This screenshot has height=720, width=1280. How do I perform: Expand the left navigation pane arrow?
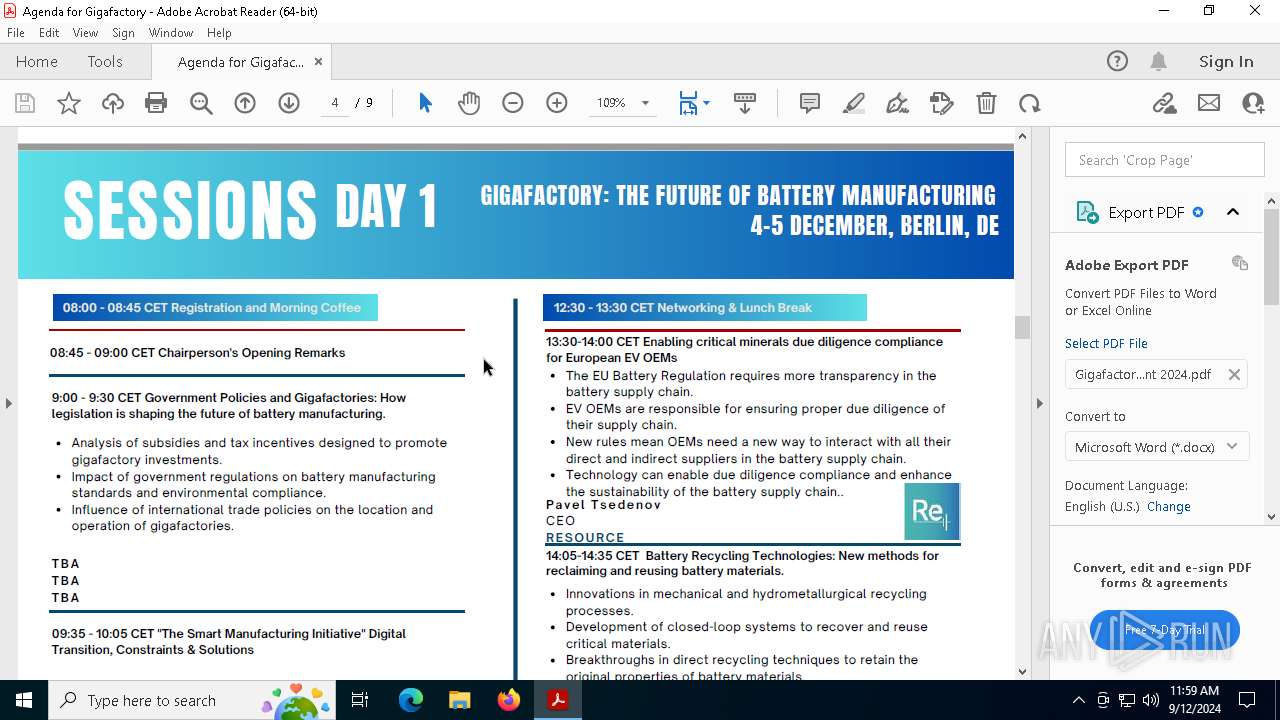coord(9,403)
